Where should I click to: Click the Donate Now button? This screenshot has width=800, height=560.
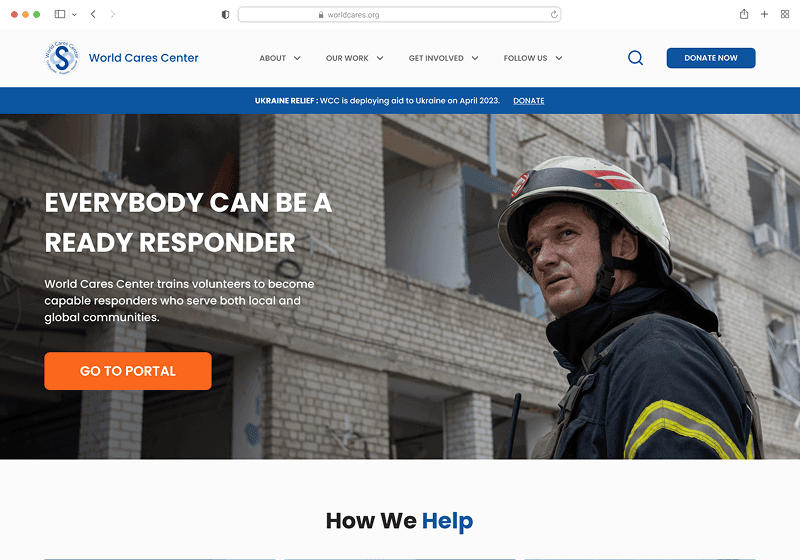pyautogui.click(x=711, y=58)
